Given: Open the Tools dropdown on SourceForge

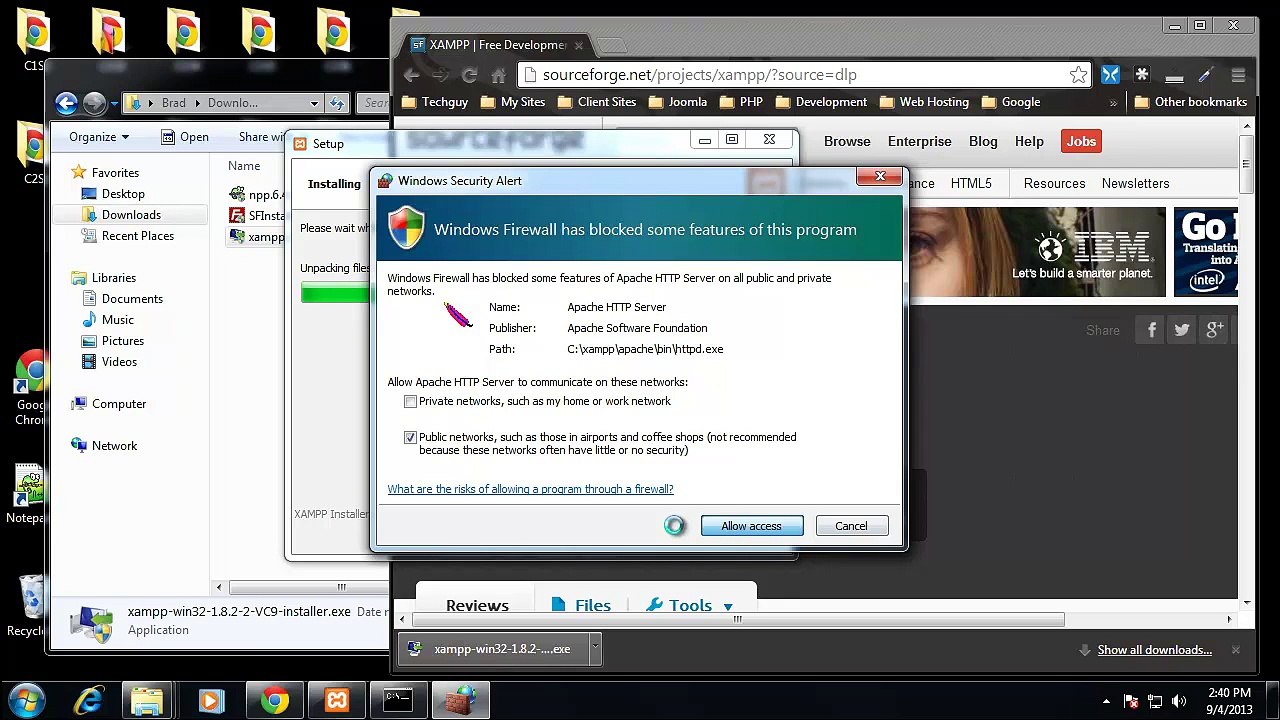Looking at the screenshot, I should coord(690,606).
